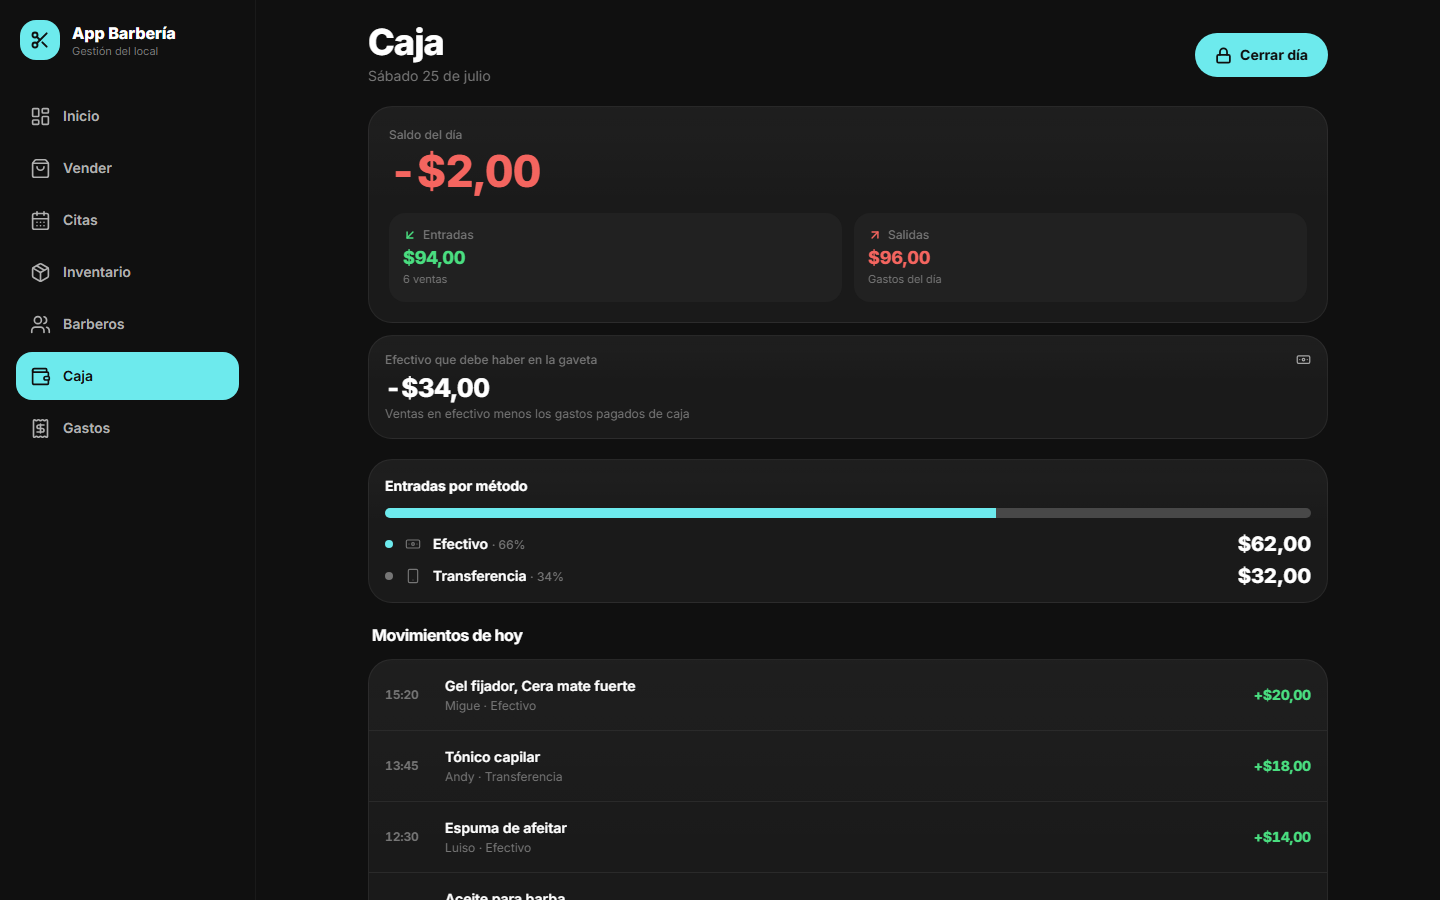Click the Caja wallet icon
The height and width of the screenshot is (900, 1440).
pos(40,376)
